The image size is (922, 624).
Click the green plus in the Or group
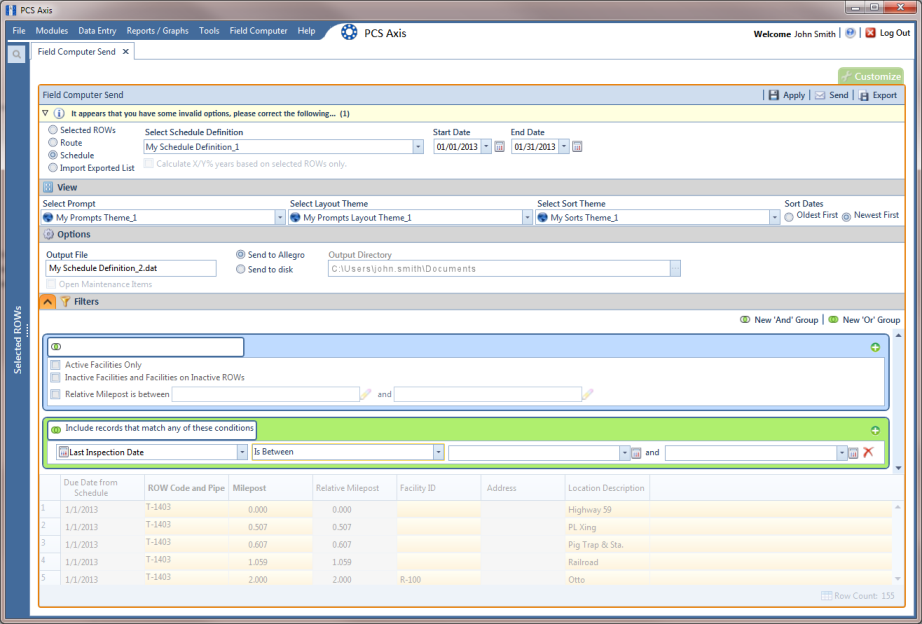point(875,431)
